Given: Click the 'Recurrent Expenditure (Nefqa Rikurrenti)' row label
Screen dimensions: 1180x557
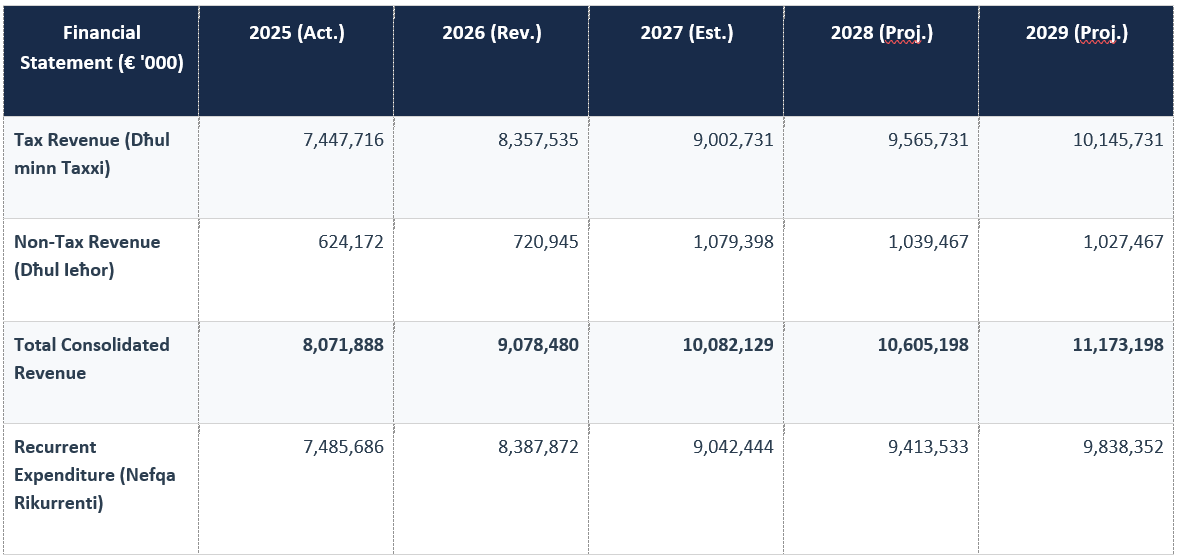Looking at the screenshot, I should point(95,475).
